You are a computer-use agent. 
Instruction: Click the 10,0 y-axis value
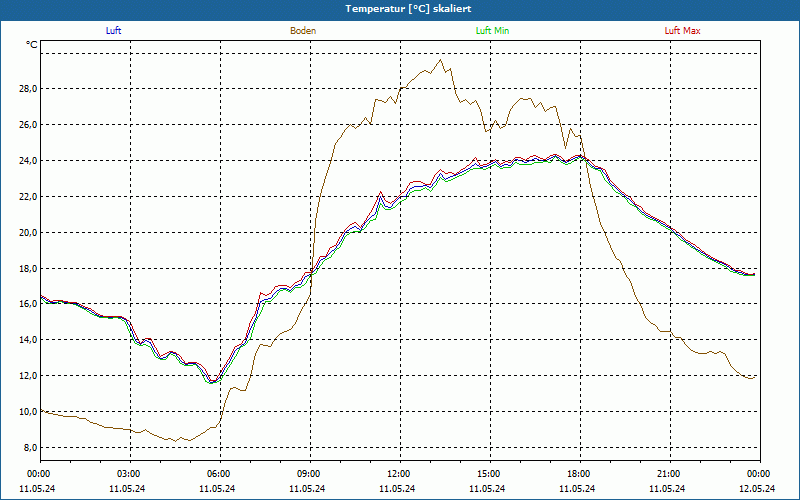tap(28, 412)
